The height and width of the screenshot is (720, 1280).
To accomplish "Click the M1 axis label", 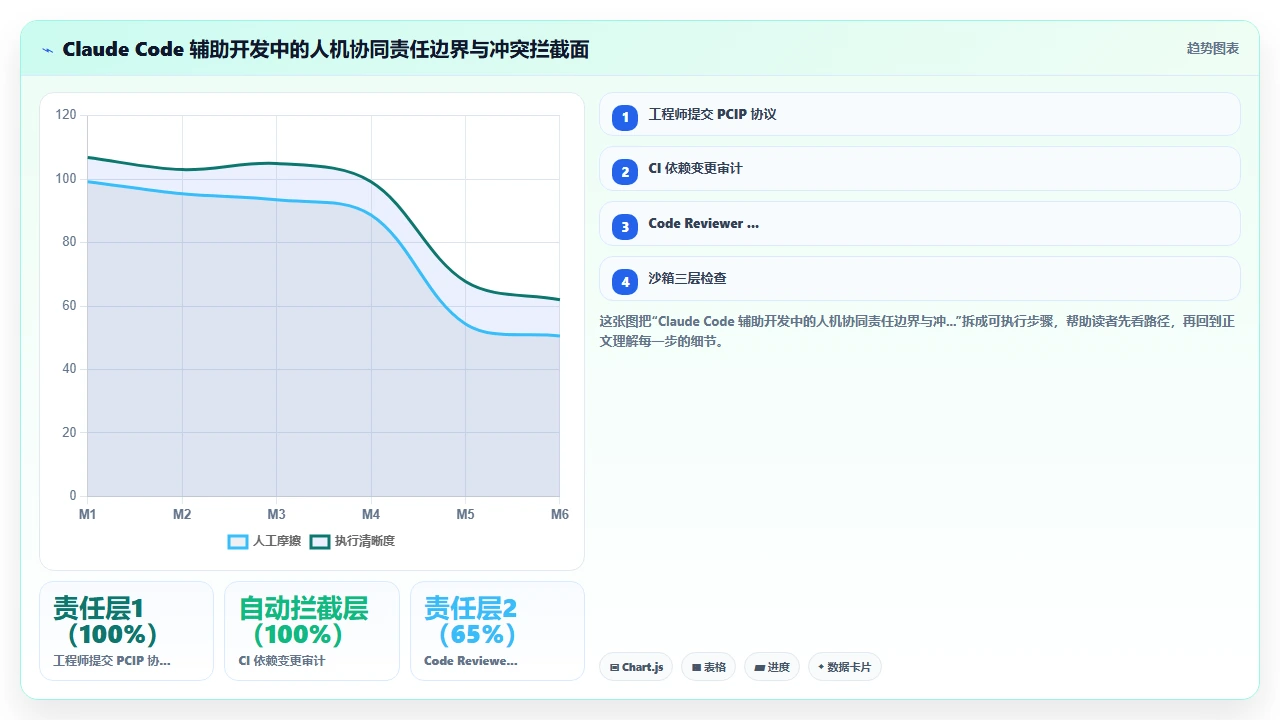I will point(88,514).
